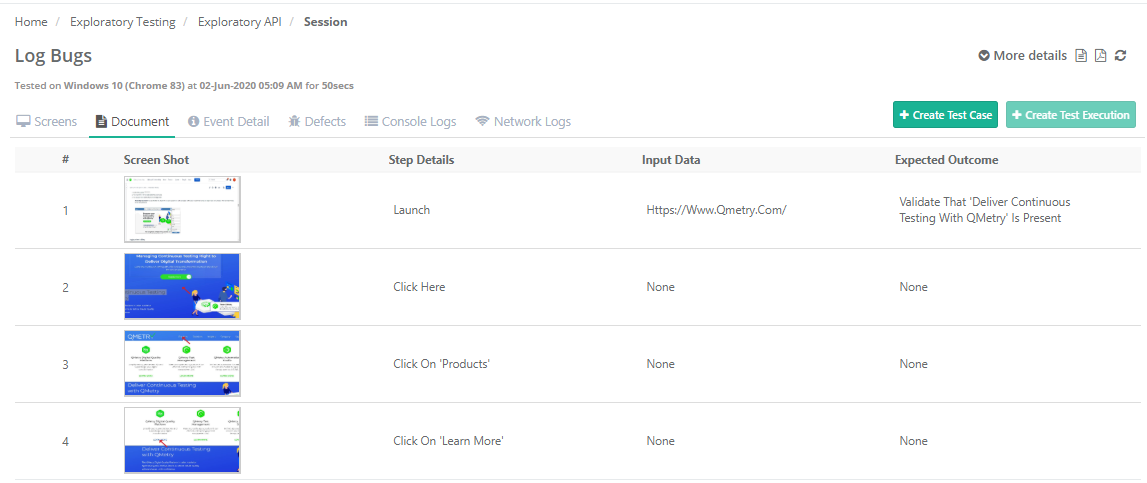
Task: Click the refresh session icon
Action: [x=1121, y=56]
